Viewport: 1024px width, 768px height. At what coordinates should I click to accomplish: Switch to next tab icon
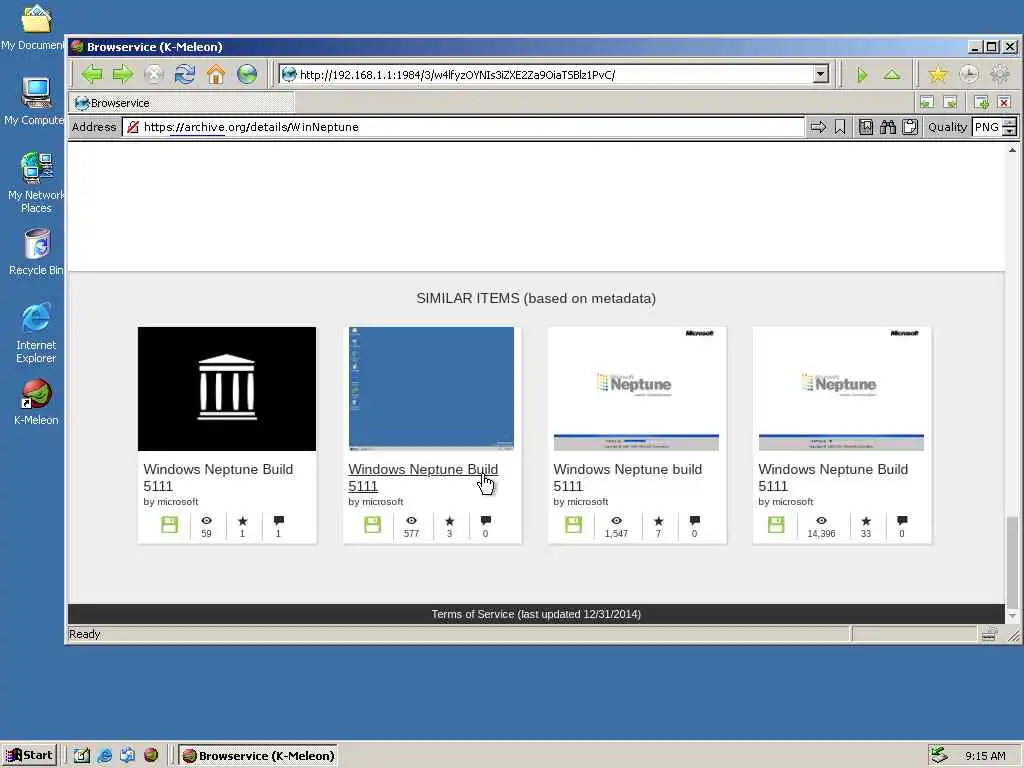951,102
